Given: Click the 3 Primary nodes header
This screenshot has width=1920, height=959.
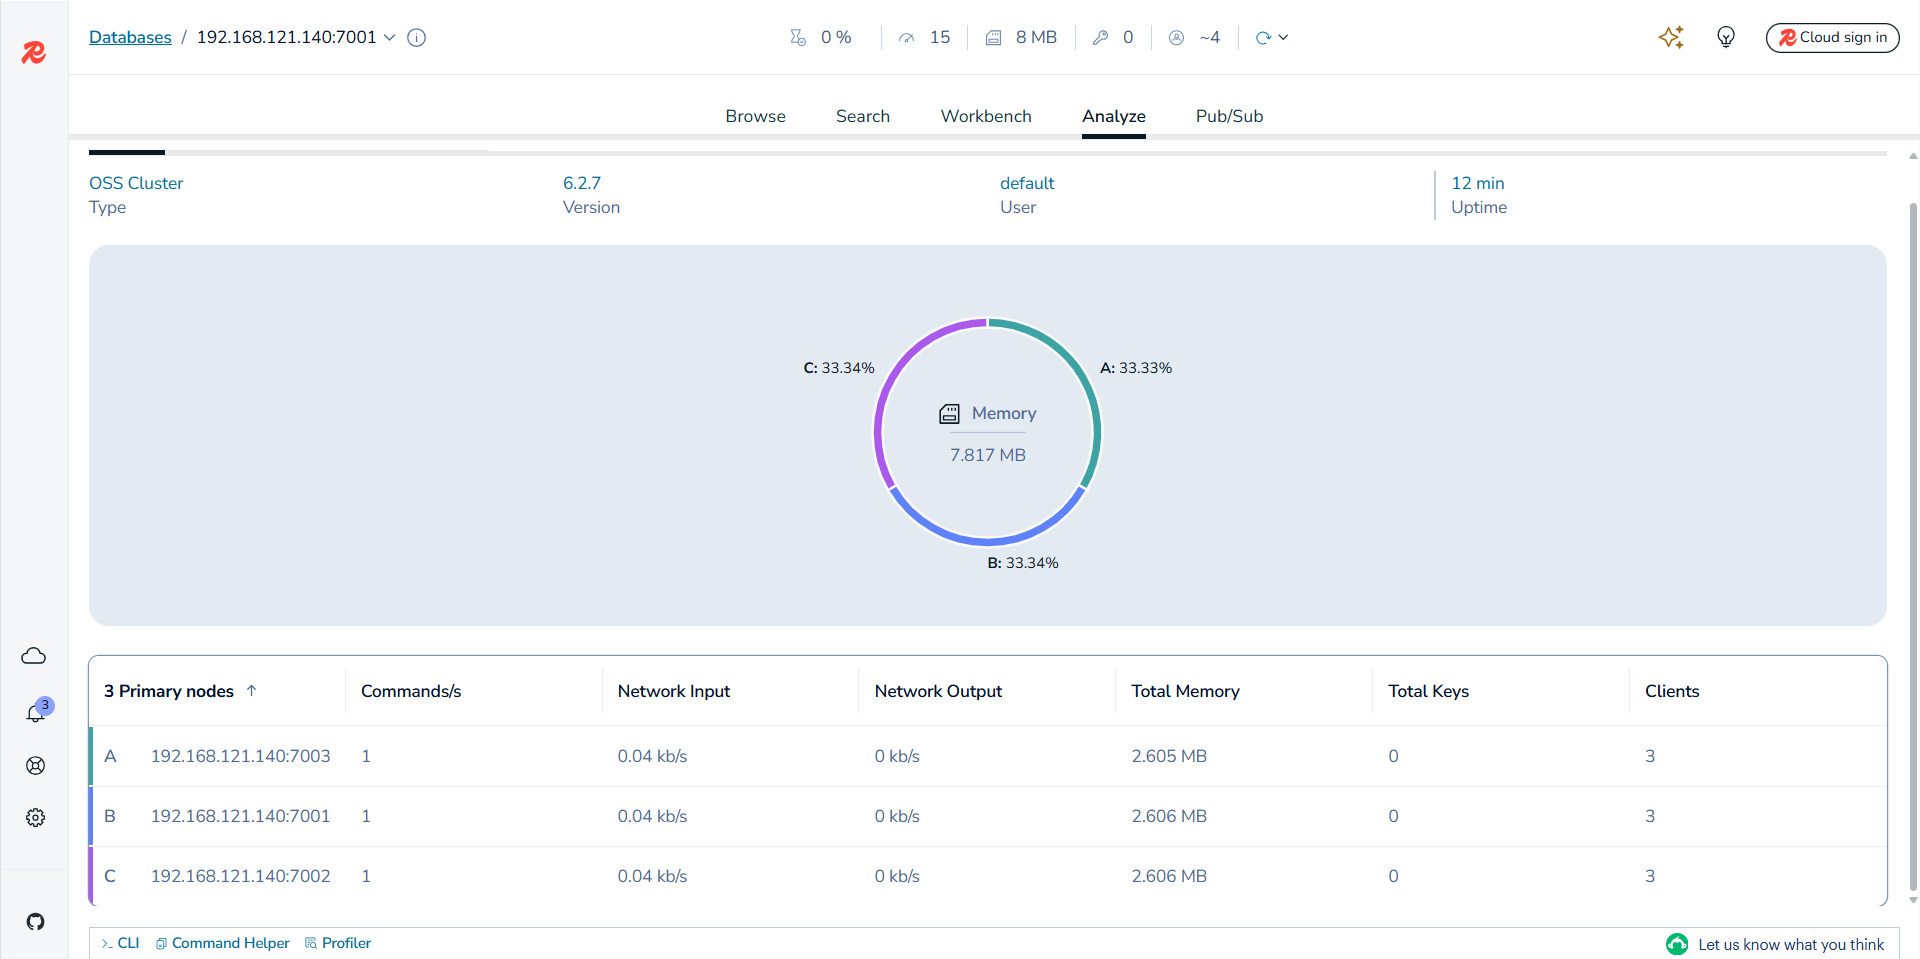Looking at the screenshot, I should [169, 691].
